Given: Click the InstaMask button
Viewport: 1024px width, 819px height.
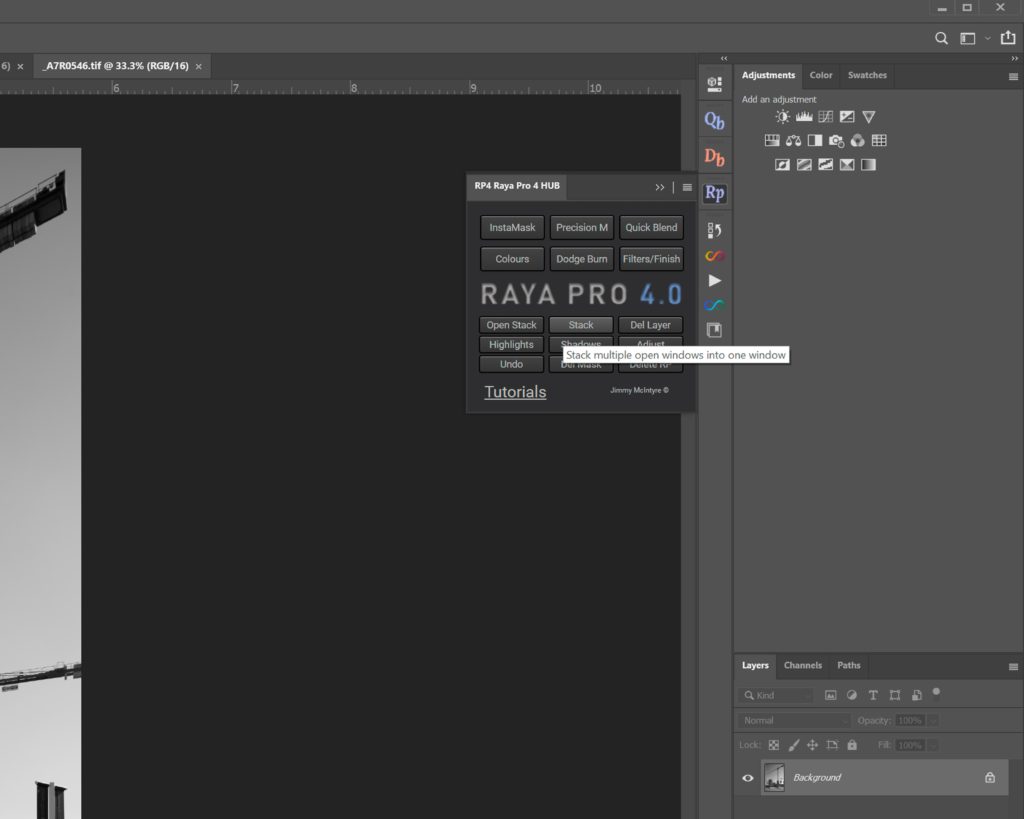Looking at the screenshot, I should (512, 228).
